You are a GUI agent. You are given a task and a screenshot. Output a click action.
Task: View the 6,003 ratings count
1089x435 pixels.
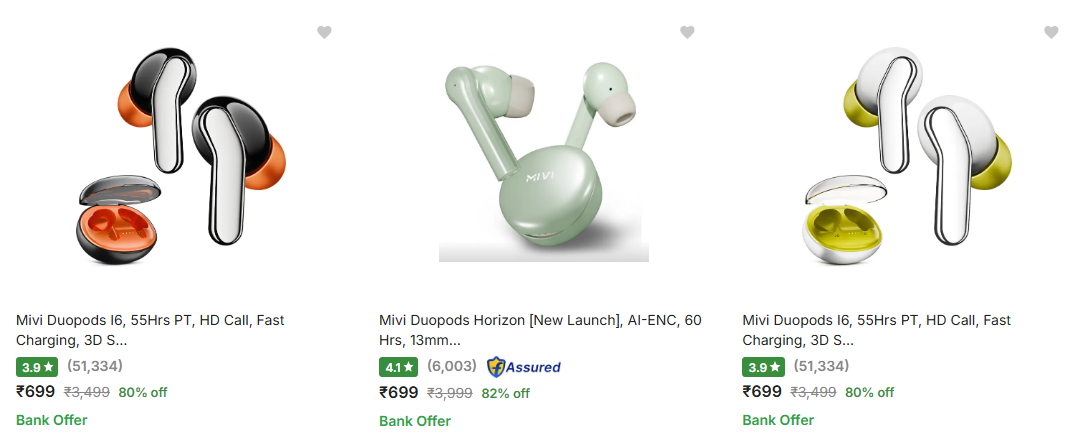click(452, 366)
